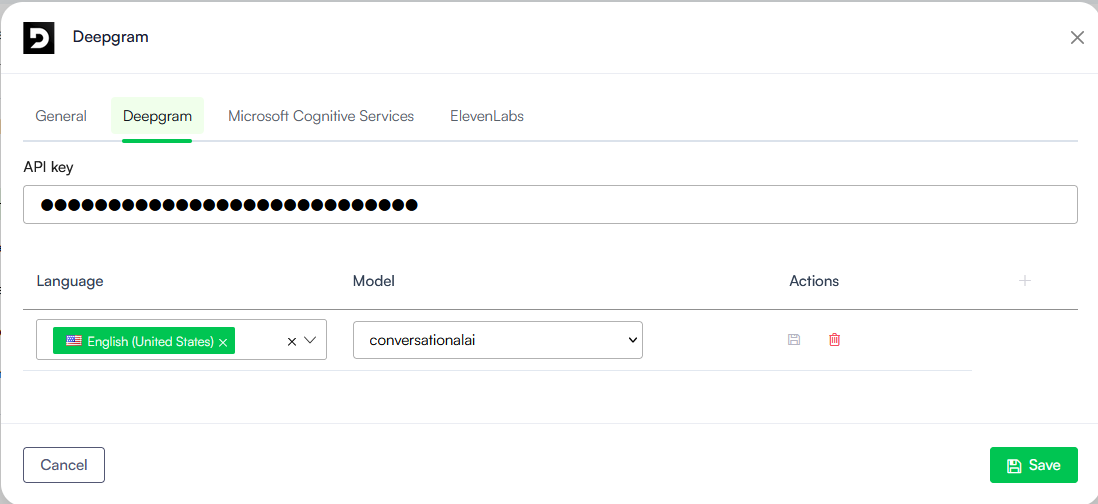Click the Actions column header
The image size is (1098, 504).
814,281
